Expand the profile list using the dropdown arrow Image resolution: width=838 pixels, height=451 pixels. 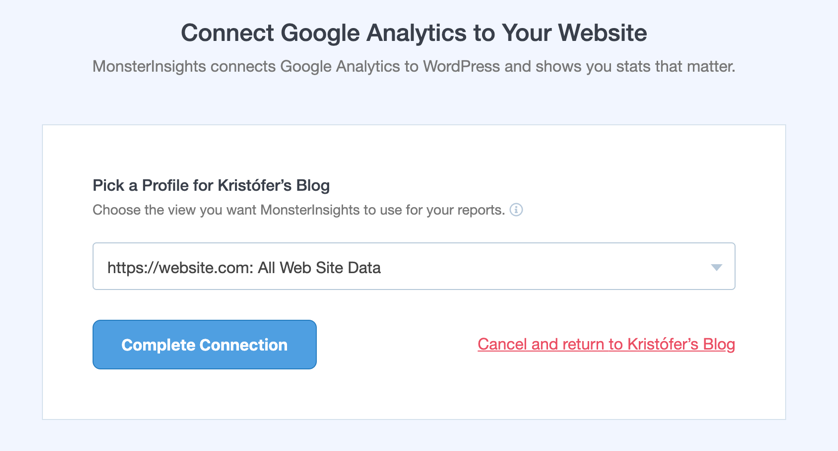click(716, 267)
